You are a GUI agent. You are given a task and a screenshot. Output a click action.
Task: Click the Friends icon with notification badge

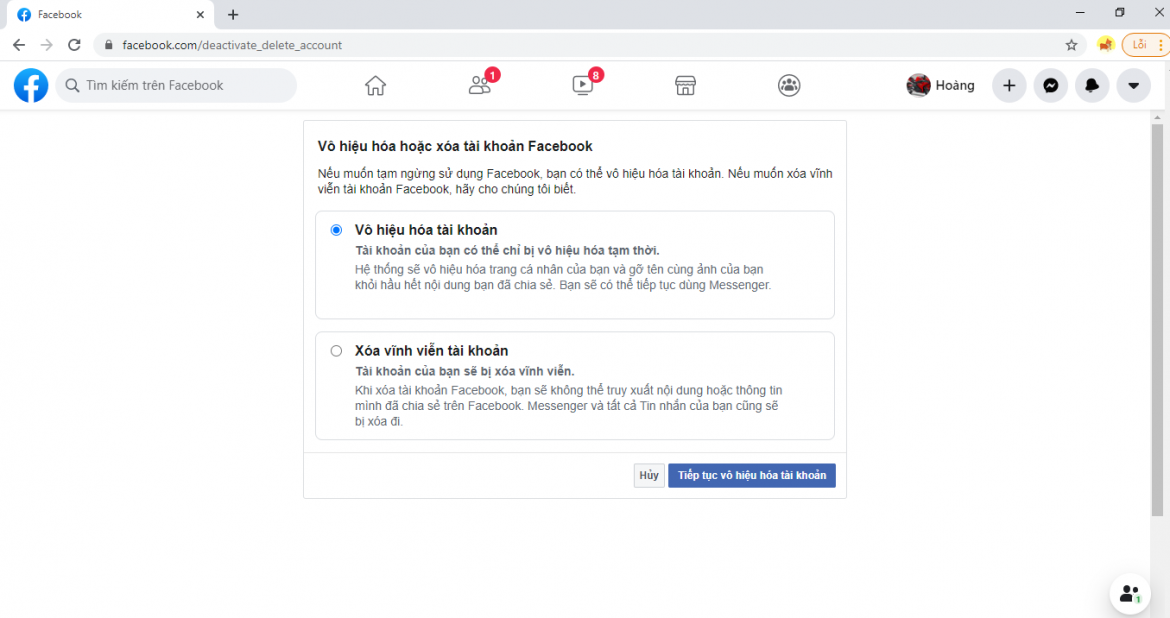(480, 86)
